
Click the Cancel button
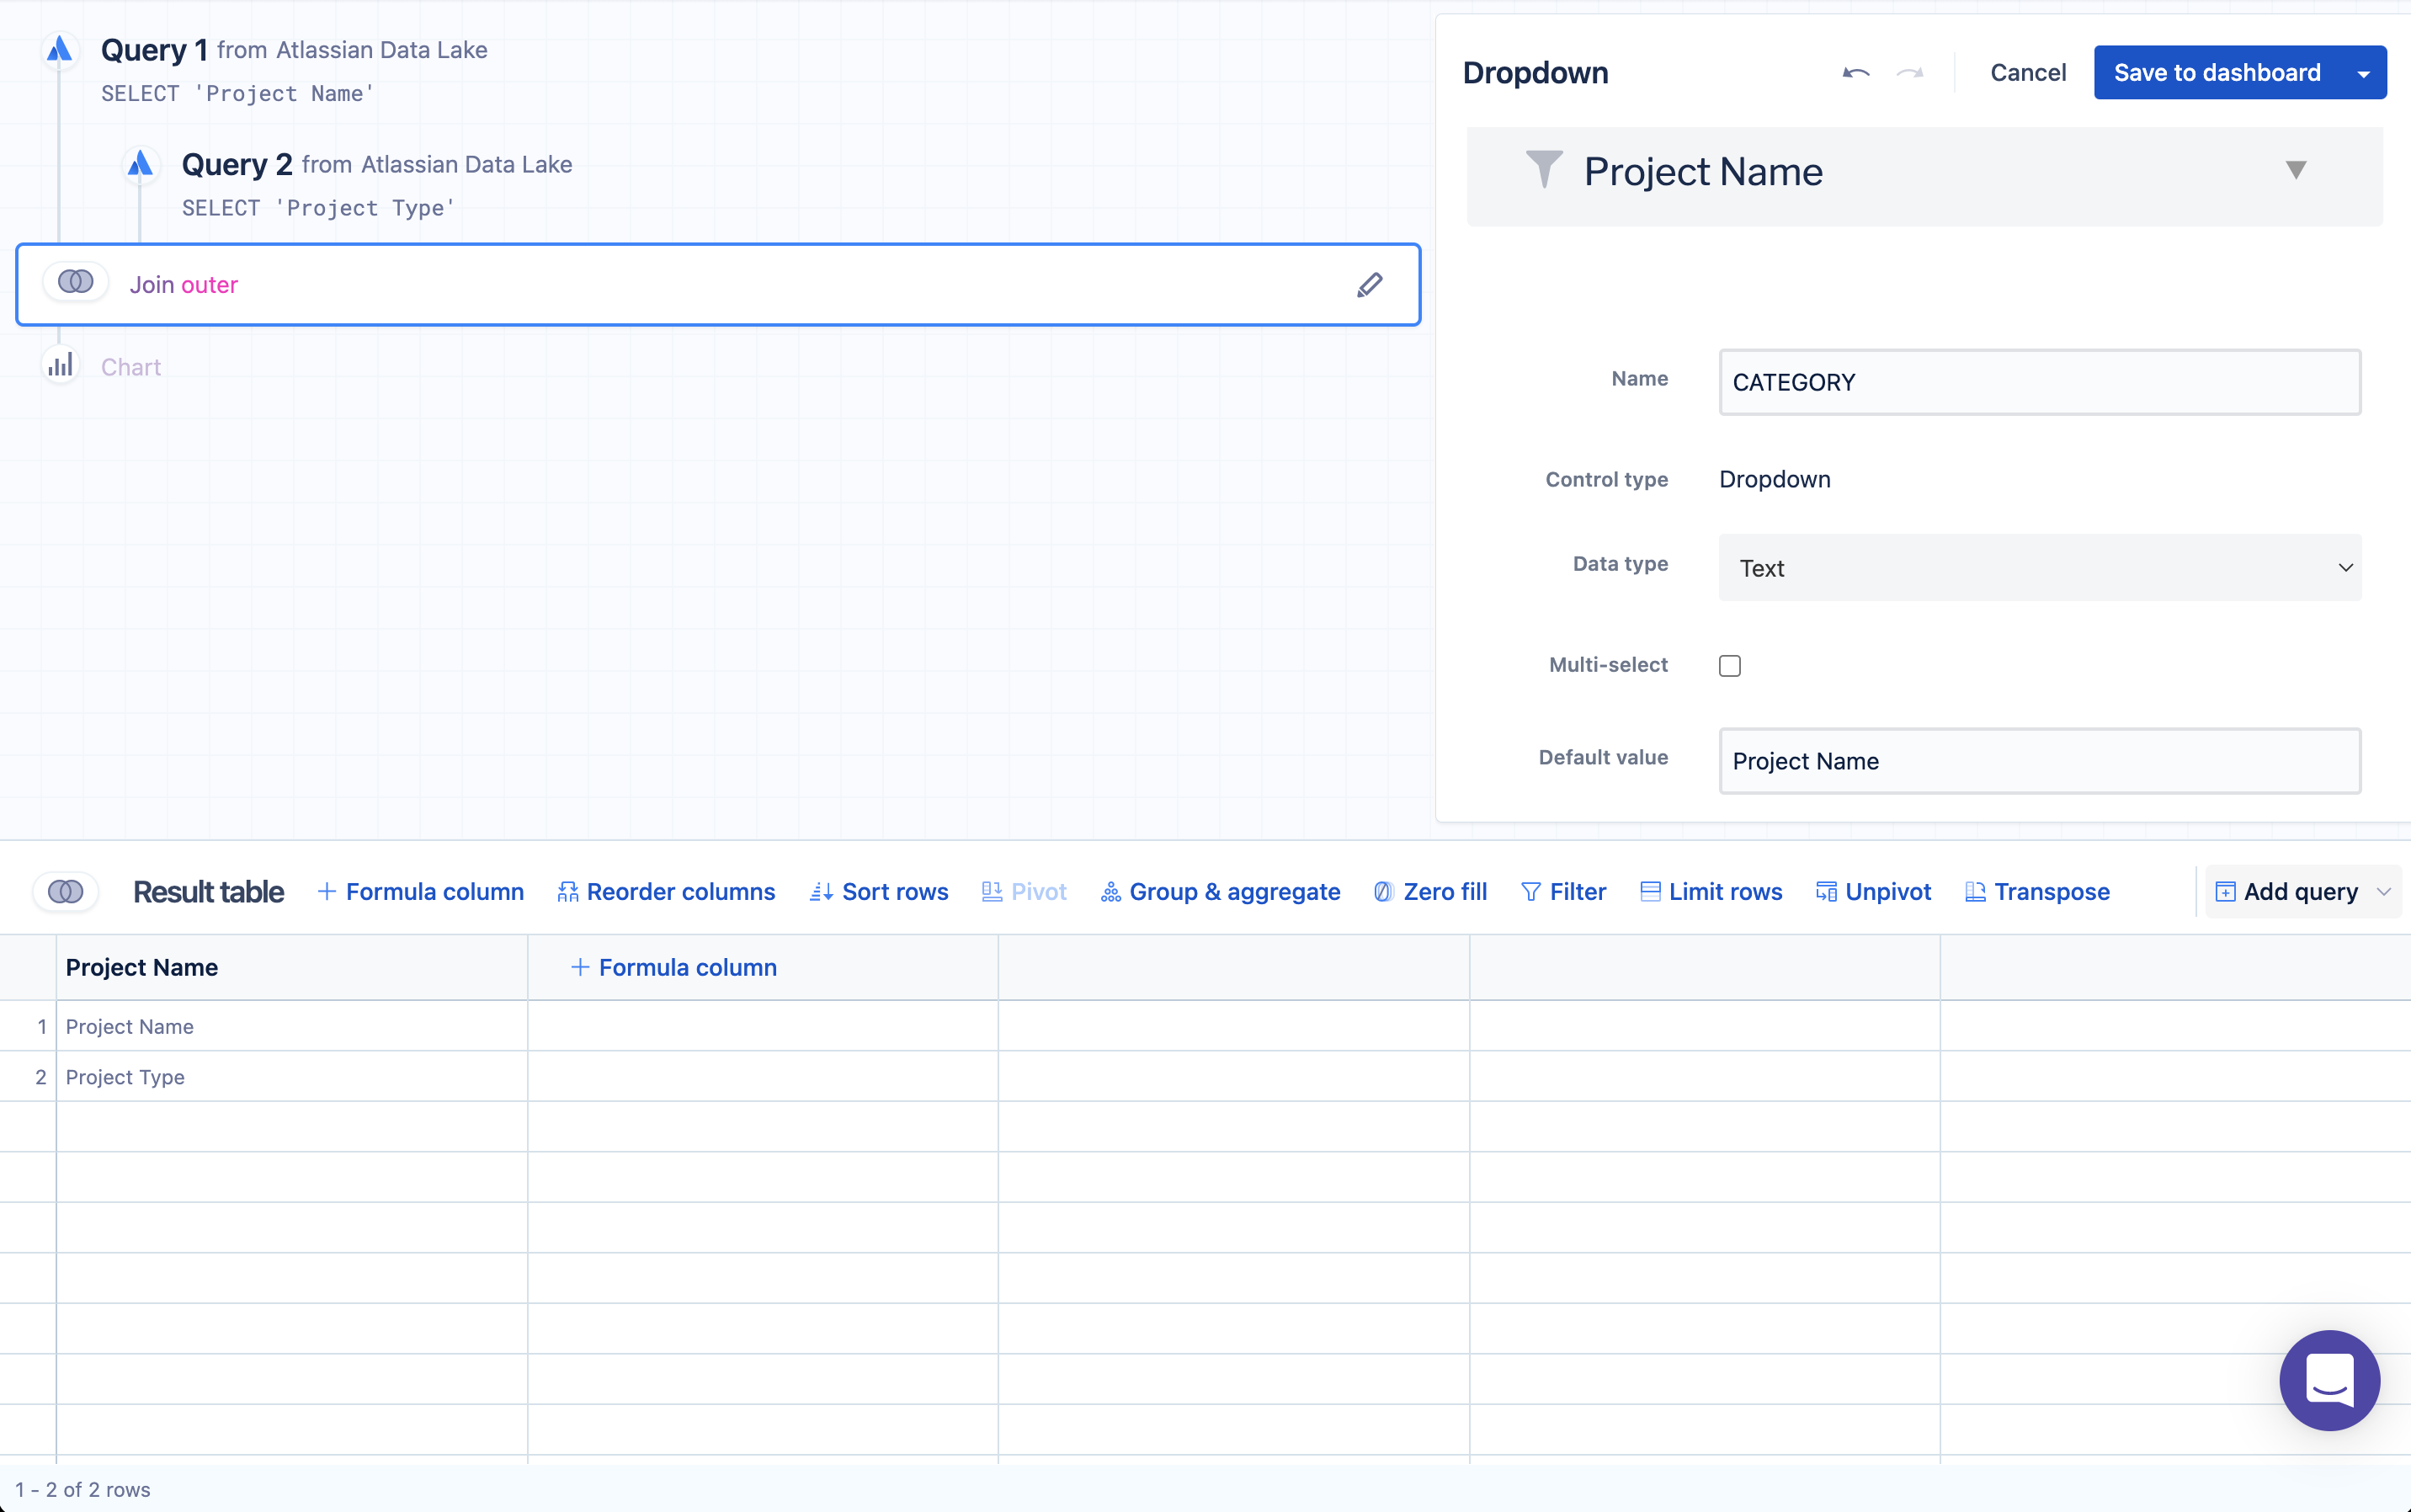click(2027, 73)
